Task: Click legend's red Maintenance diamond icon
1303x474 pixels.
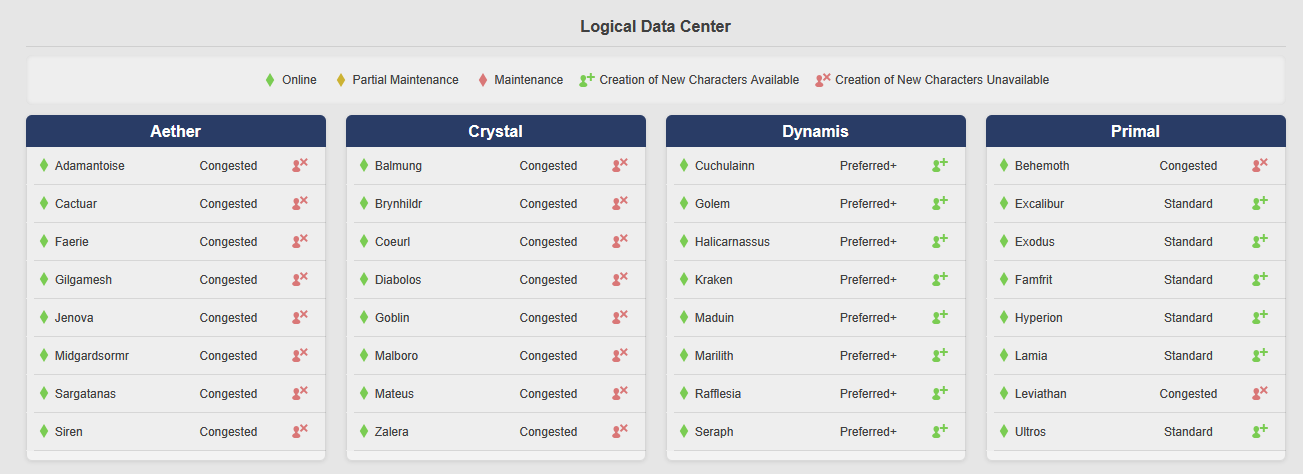Action: (x=483, y=80)
